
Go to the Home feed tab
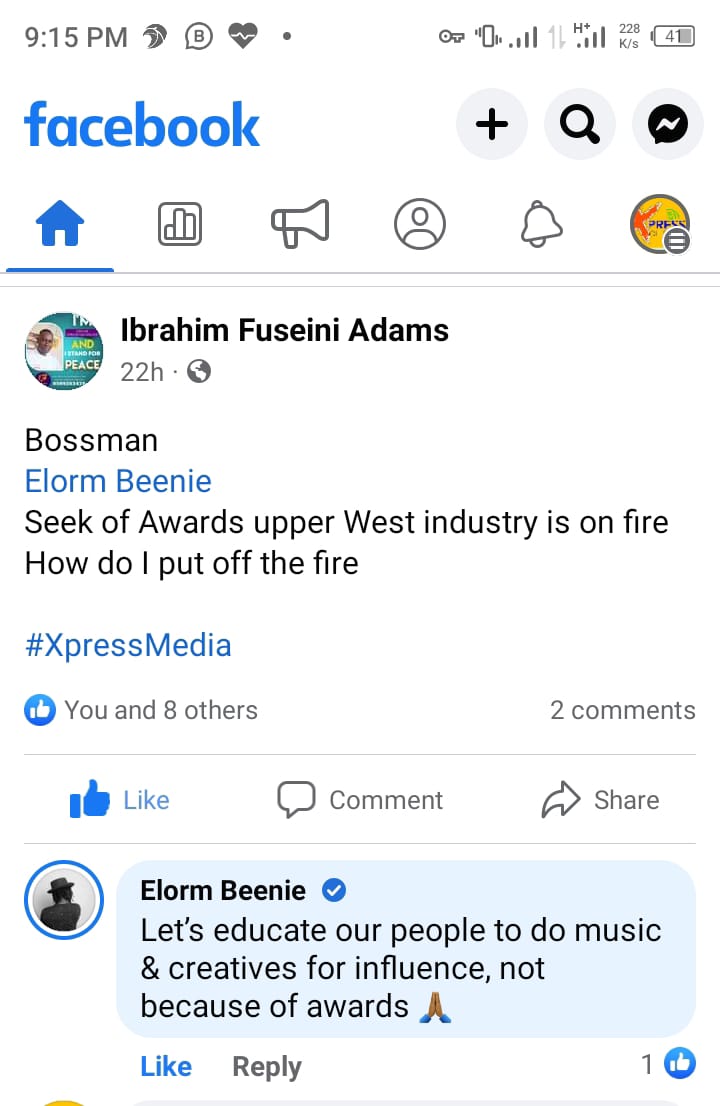60,224
